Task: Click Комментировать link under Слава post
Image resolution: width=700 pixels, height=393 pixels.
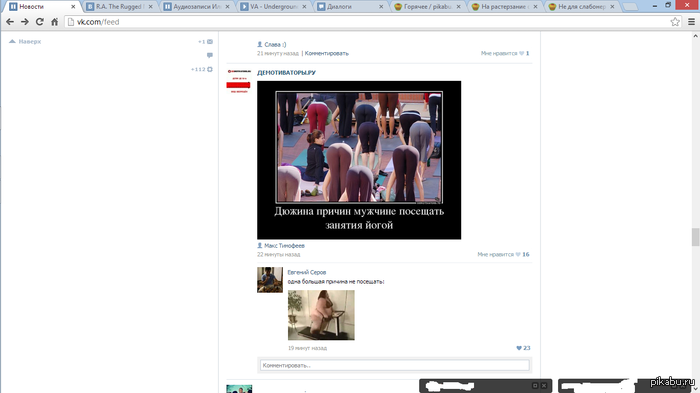Action: click(327, 53)
